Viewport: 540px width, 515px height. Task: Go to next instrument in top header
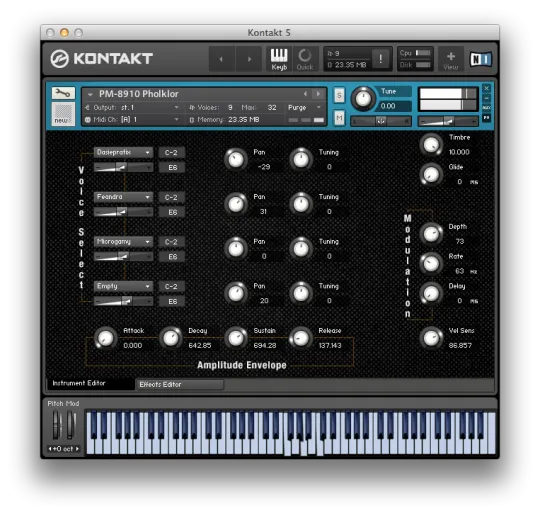click(x=249, y=59)
